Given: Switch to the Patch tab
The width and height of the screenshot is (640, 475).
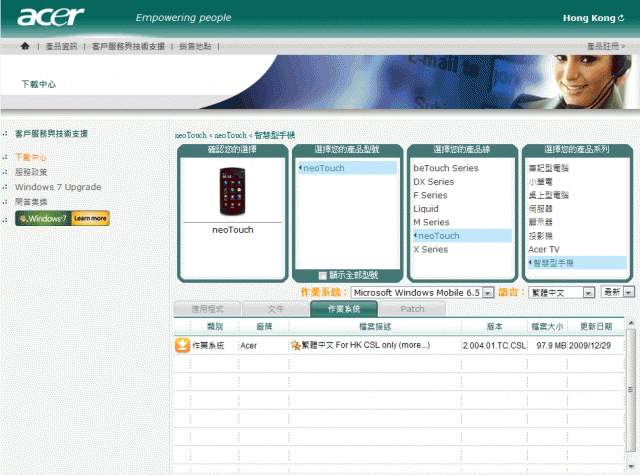Looking at the screenshot, I should [x=412, y=309].
